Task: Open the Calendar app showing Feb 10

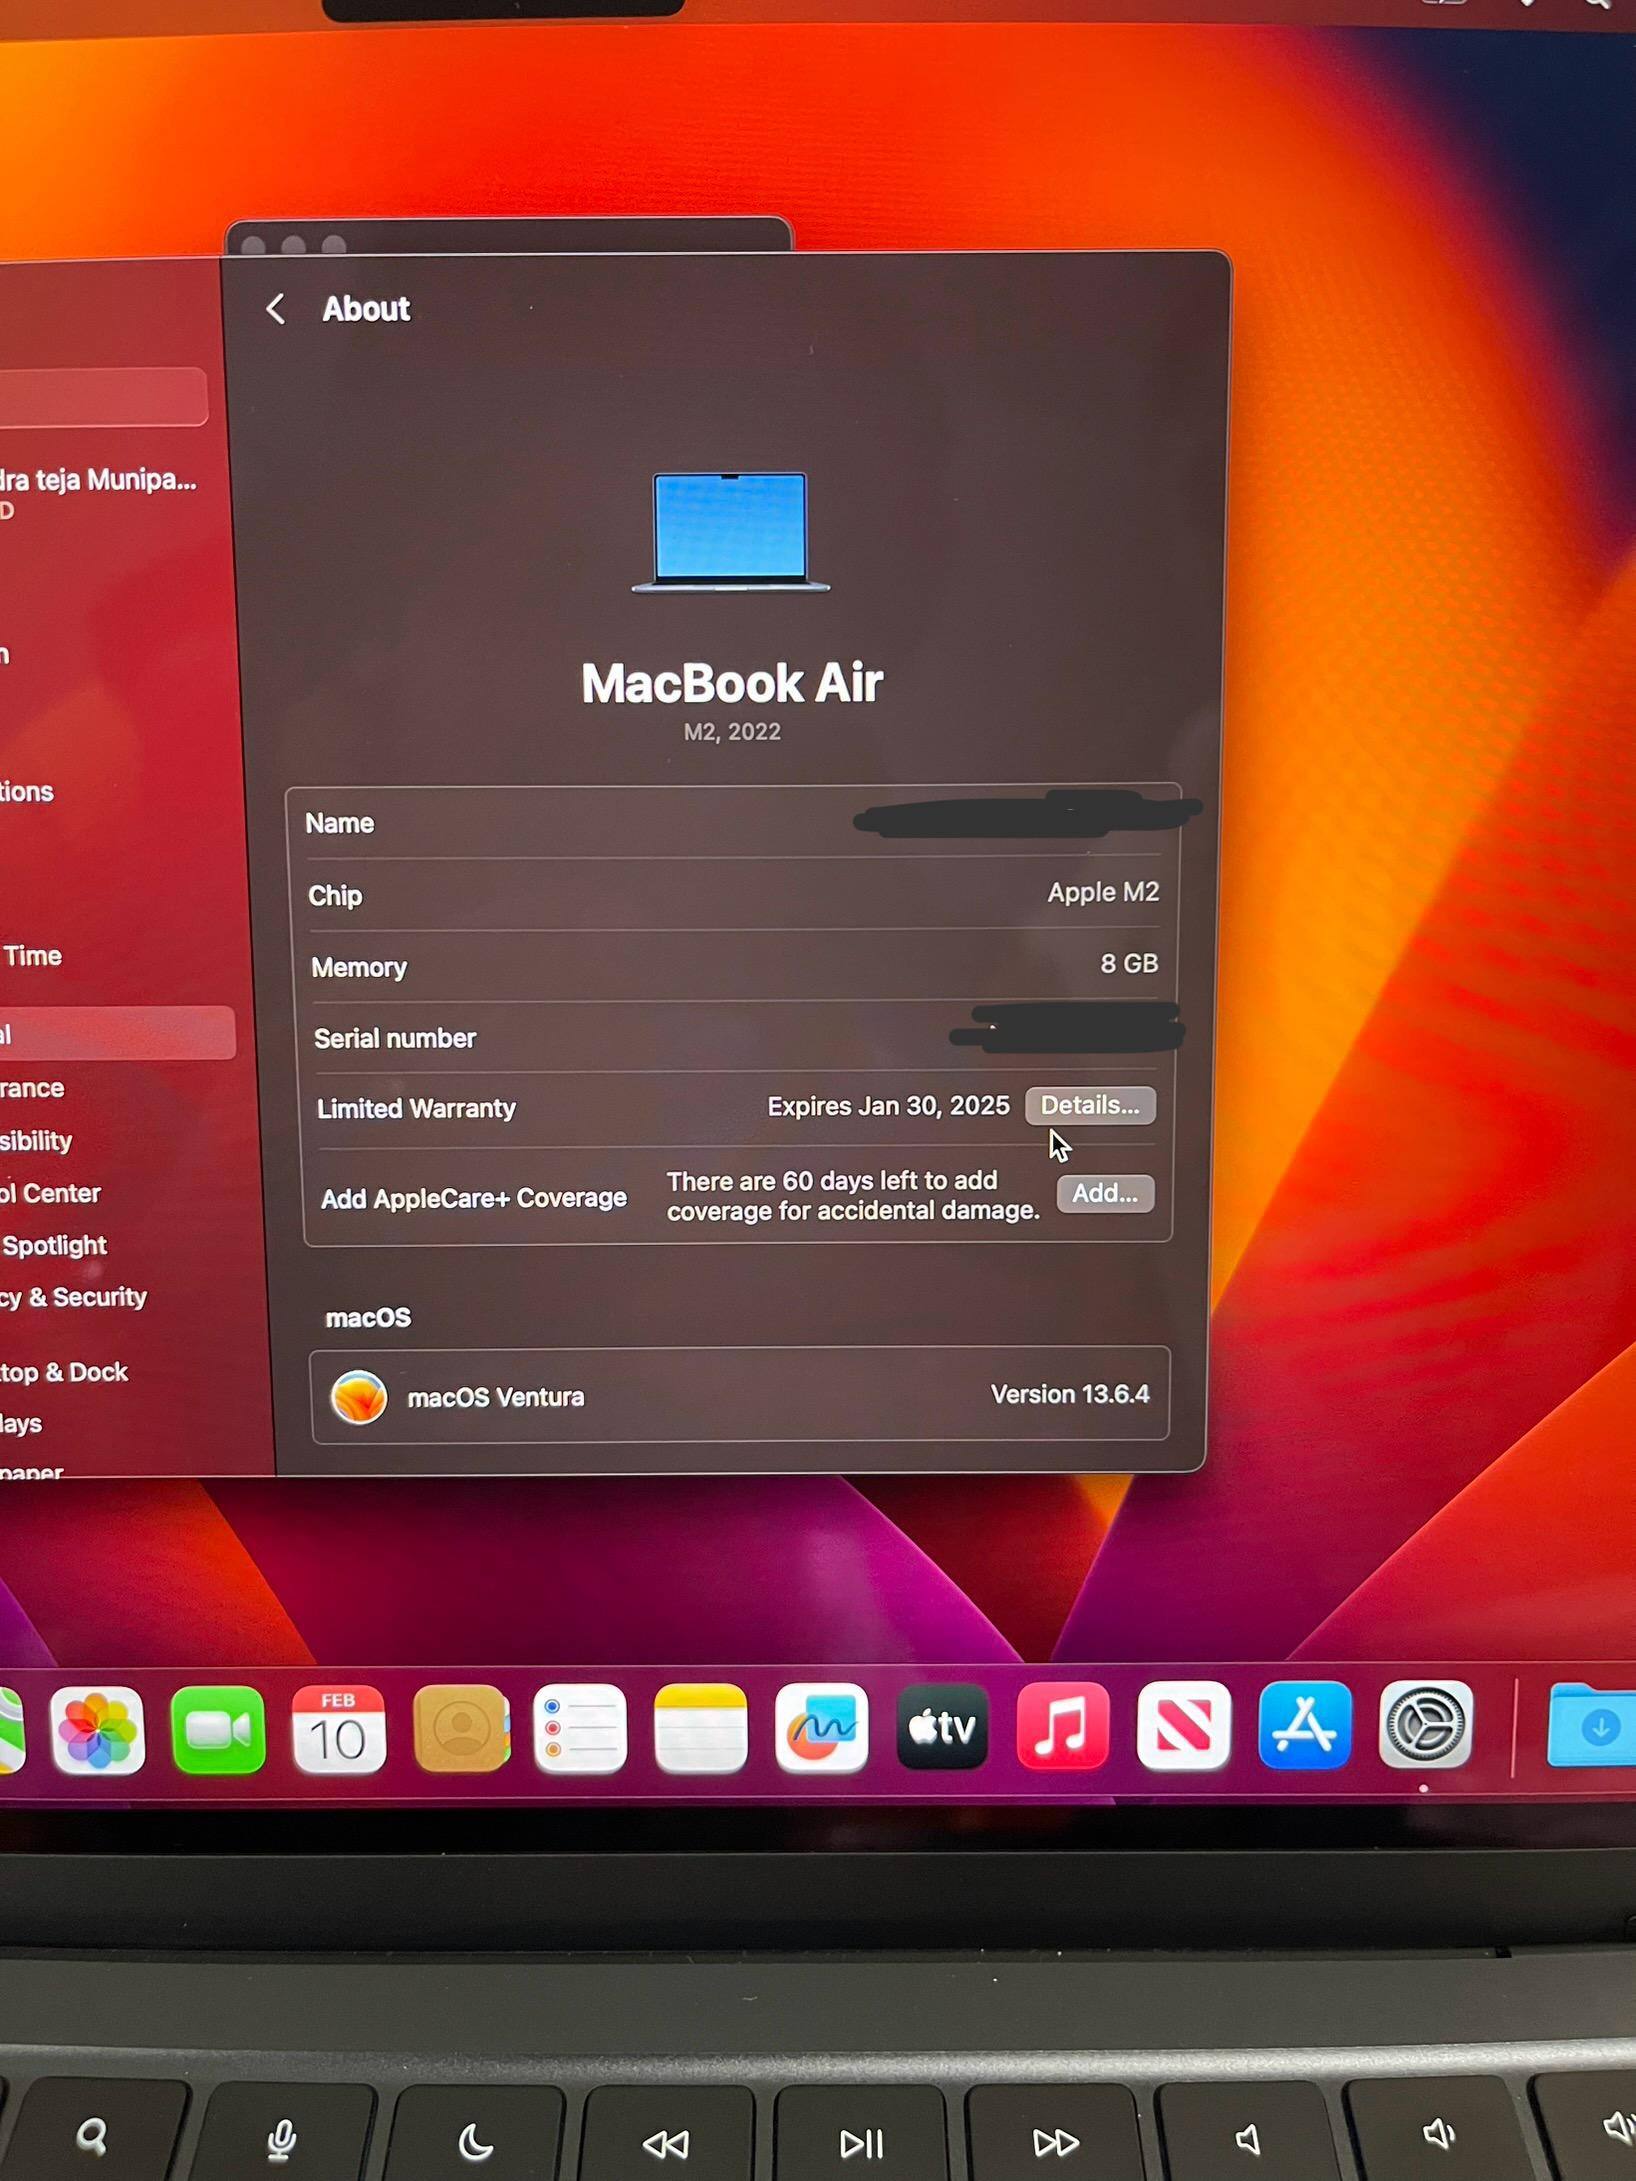Action: [x=339, y=1730]
